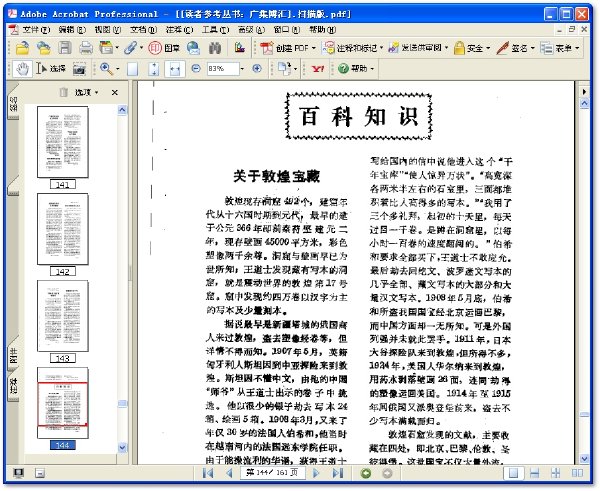Click the Yahoo Y! toolbar icon
The width and height of the screenshot is (600, 491).
coord(317,69)
